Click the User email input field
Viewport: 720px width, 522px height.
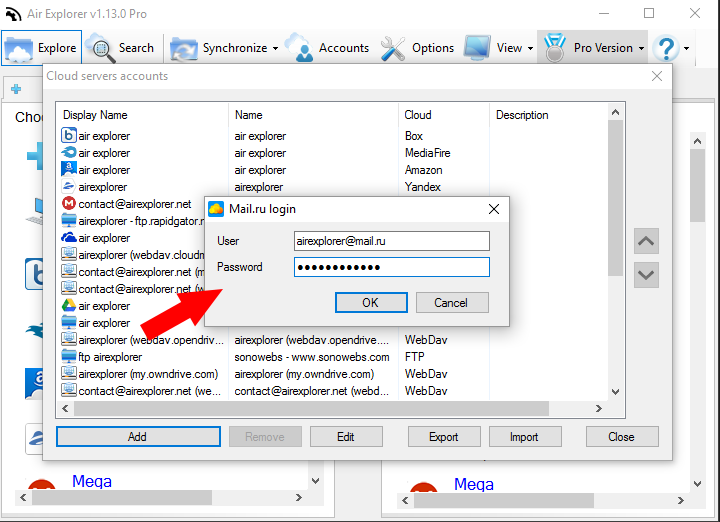392,241
